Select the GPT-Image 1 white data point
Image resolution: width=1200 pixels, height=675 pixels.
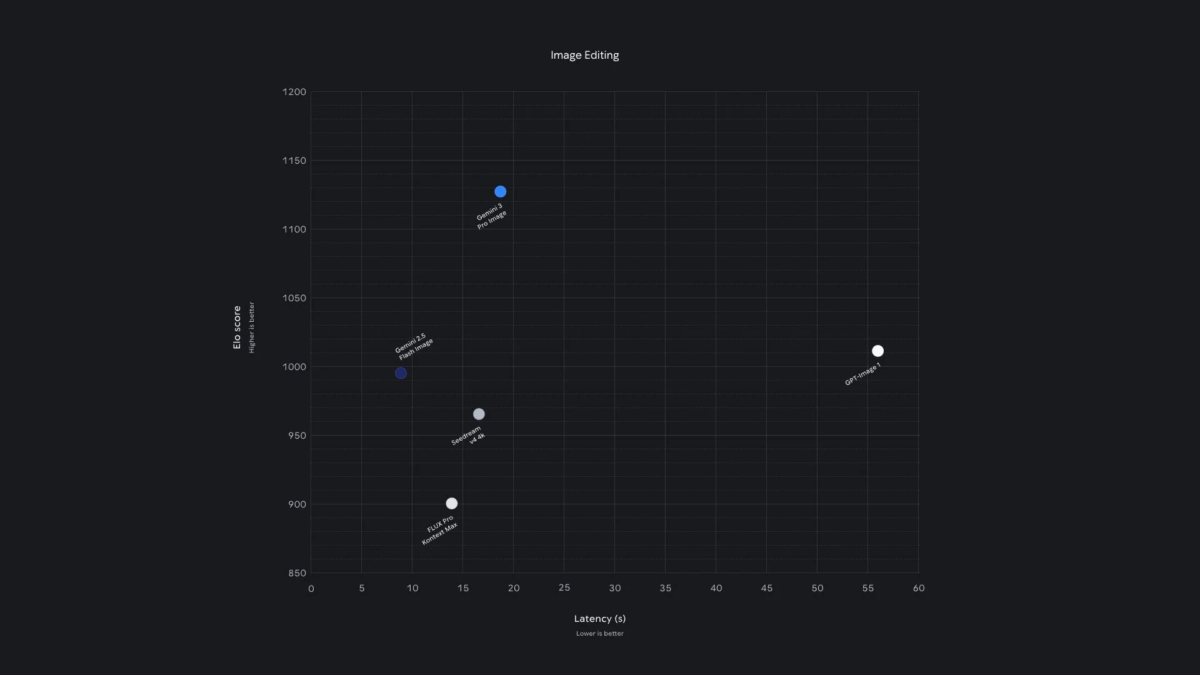tap(877, 351)
